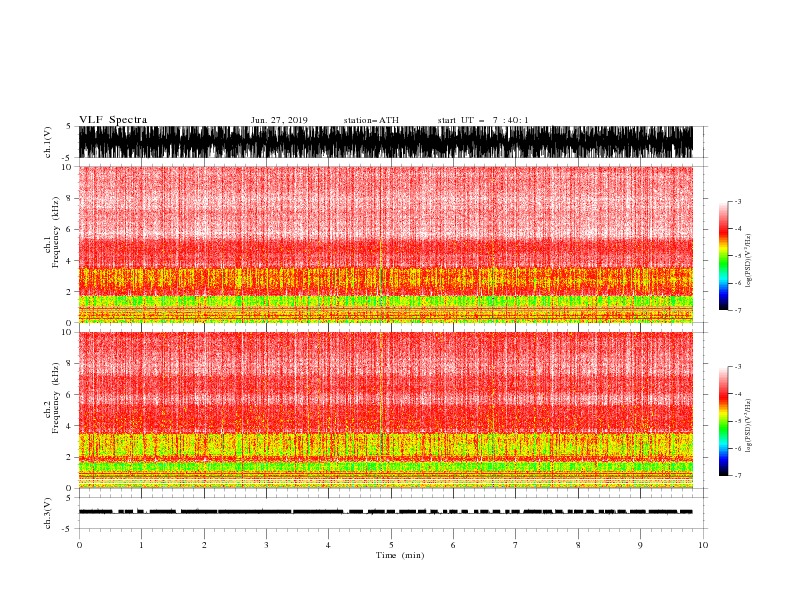Viewport: 792px width, 612px height.
Task: Click time axis tick label '3'
Action: click(x=266, y=545)
